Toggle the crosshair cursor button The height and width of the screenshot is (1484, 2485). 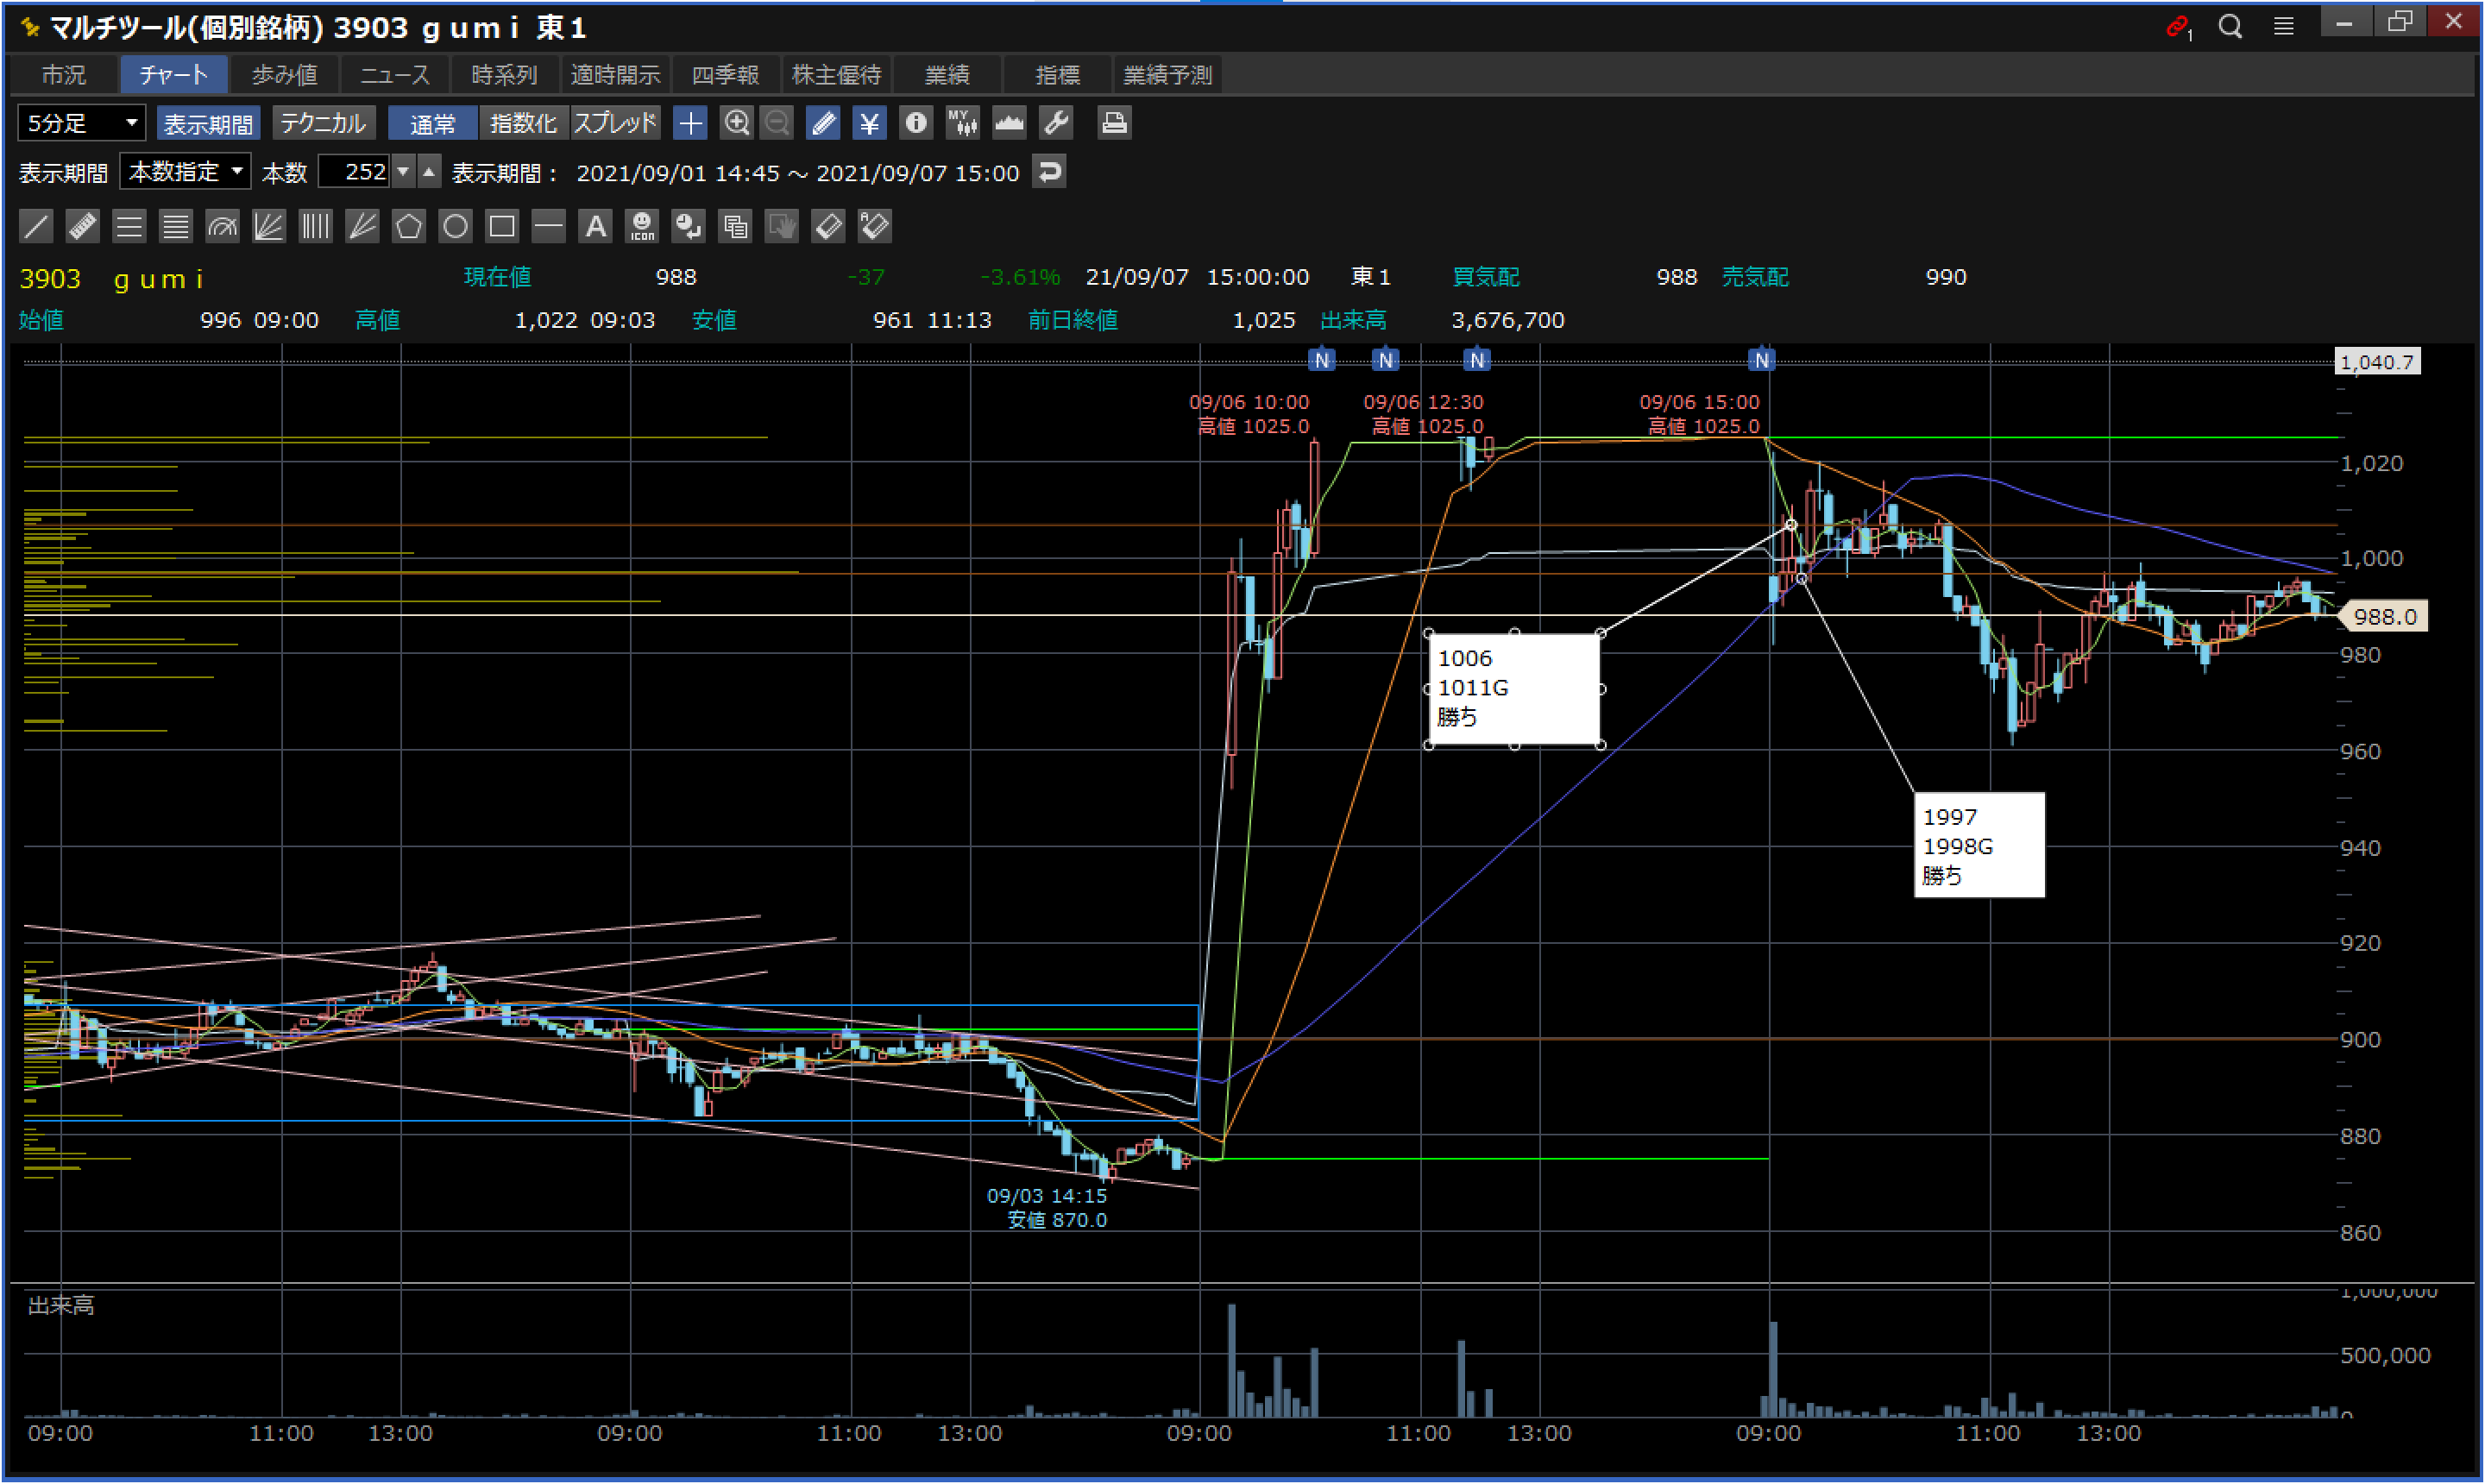[690, 123]
